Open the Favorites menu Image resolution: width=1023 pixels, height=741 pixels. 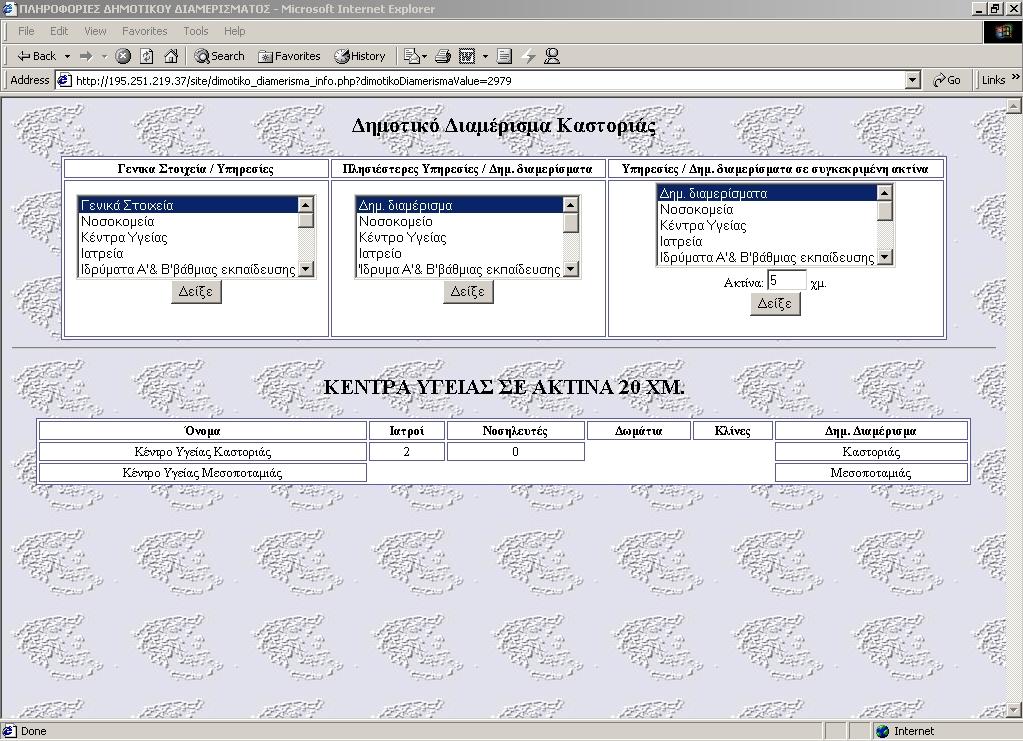[145, 31]
